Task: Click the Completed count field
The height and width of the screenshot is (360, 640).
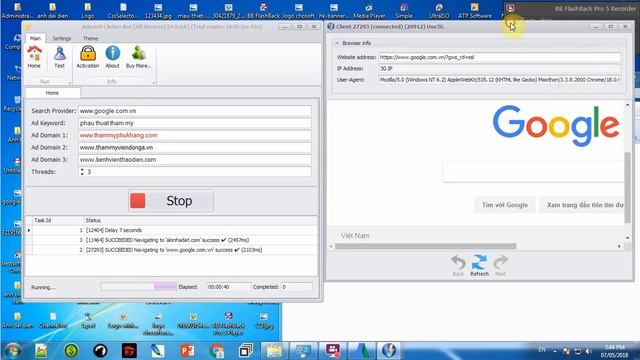Action: click(x=297, y=287)
